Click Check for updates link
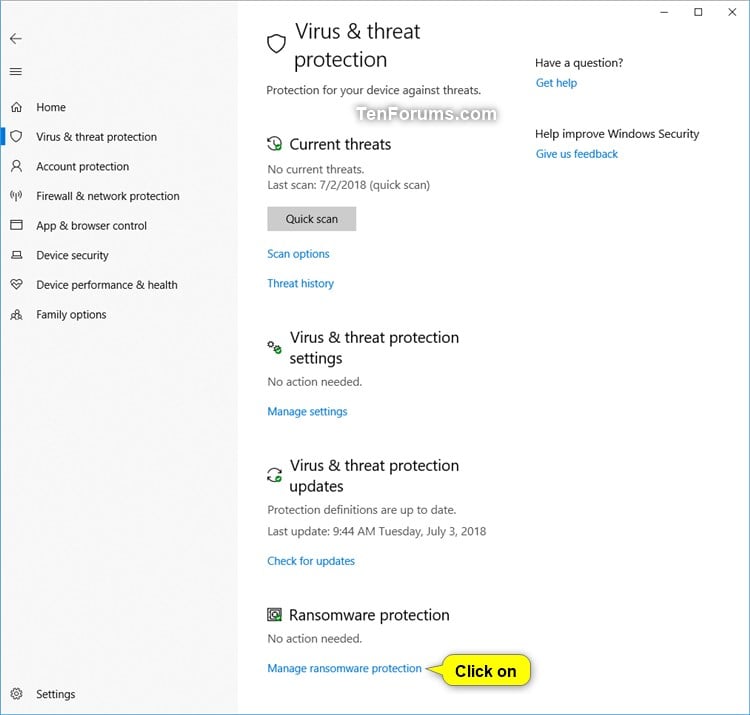750x715 pixels. click(311, 561)
